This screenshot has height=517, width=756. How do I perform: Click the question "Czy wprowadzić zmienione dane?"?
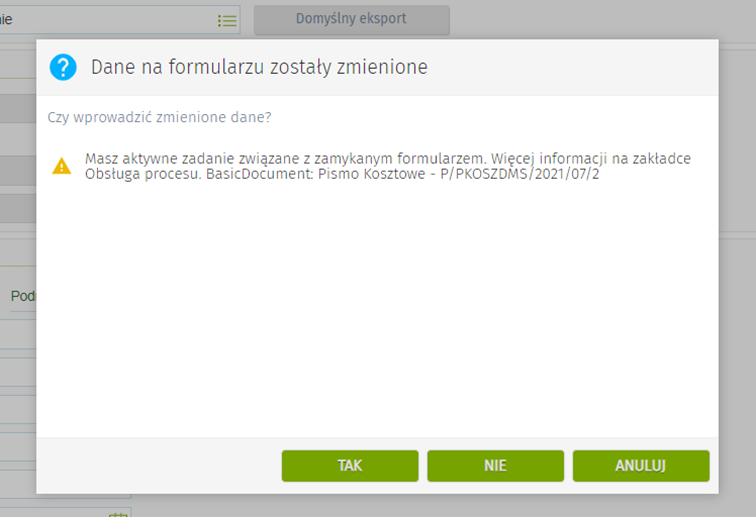point(159,117)
